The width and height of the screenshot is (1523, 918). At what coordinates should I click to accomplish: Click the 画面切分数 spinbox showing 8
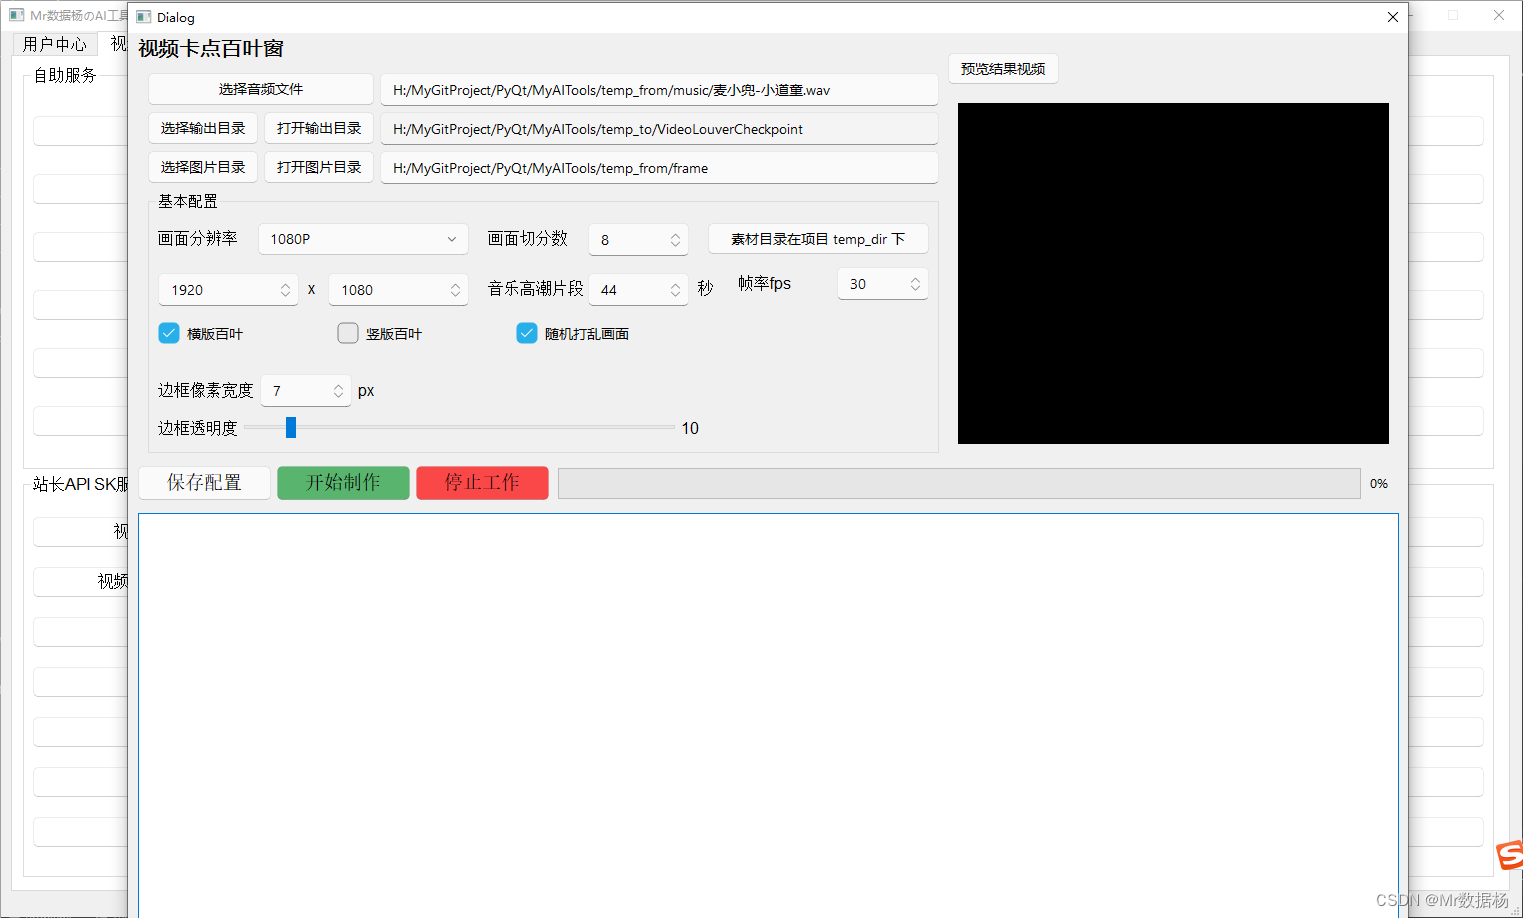pyautogui.click(x=638, y=240)
